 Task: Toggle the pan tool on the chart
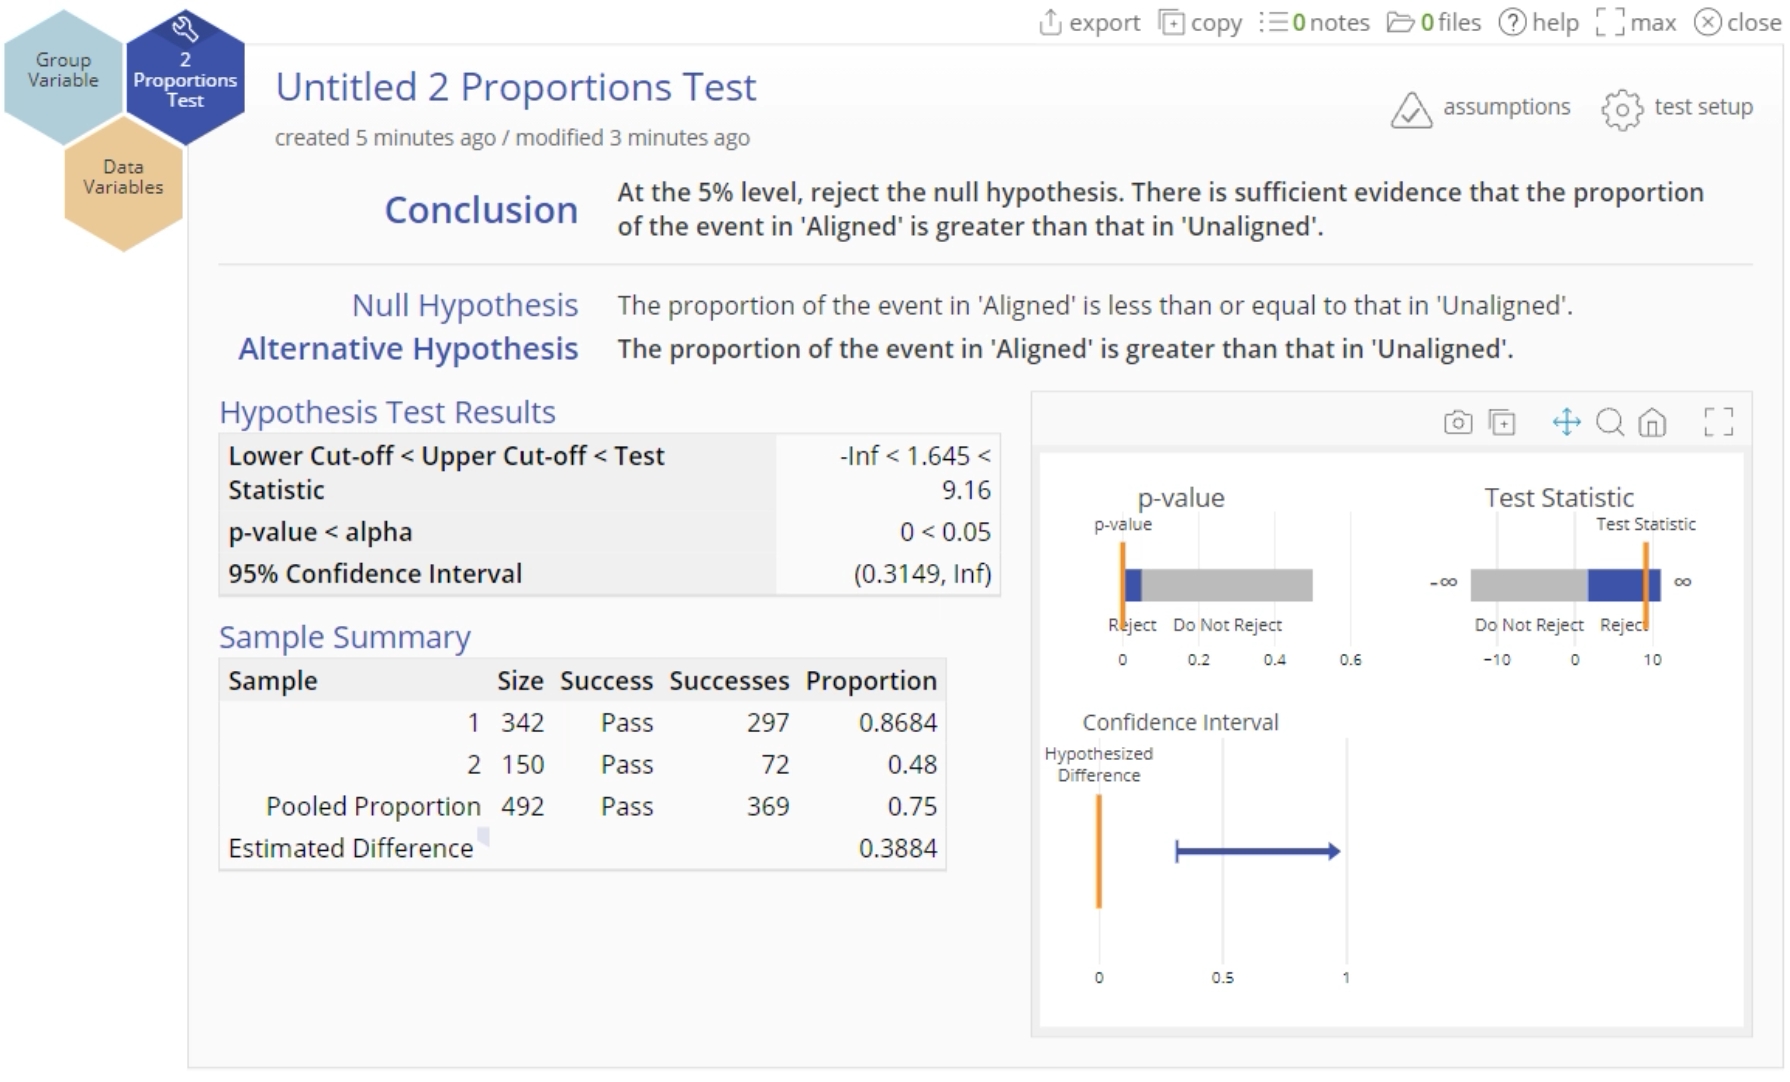coord(1566,422)
